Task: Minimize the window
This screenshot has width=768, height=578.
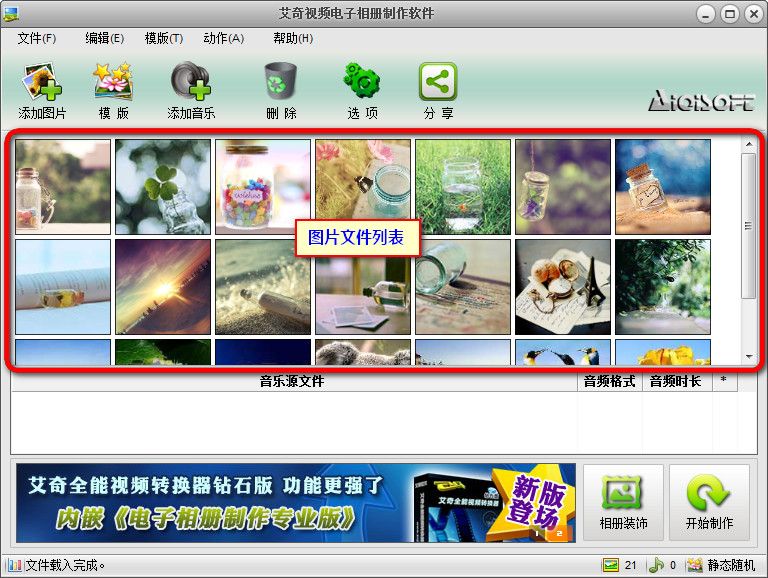Action: tap(706, 14)
